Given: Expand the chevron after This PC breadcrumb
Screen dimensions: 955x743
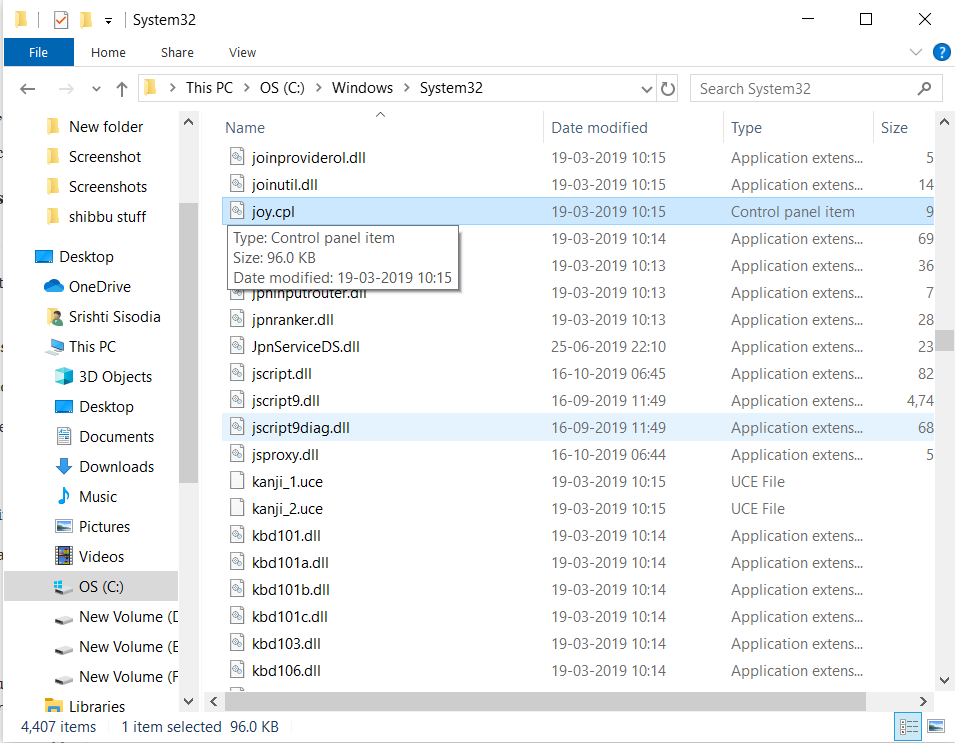Looking at the screenshot, I should [247, 88].
